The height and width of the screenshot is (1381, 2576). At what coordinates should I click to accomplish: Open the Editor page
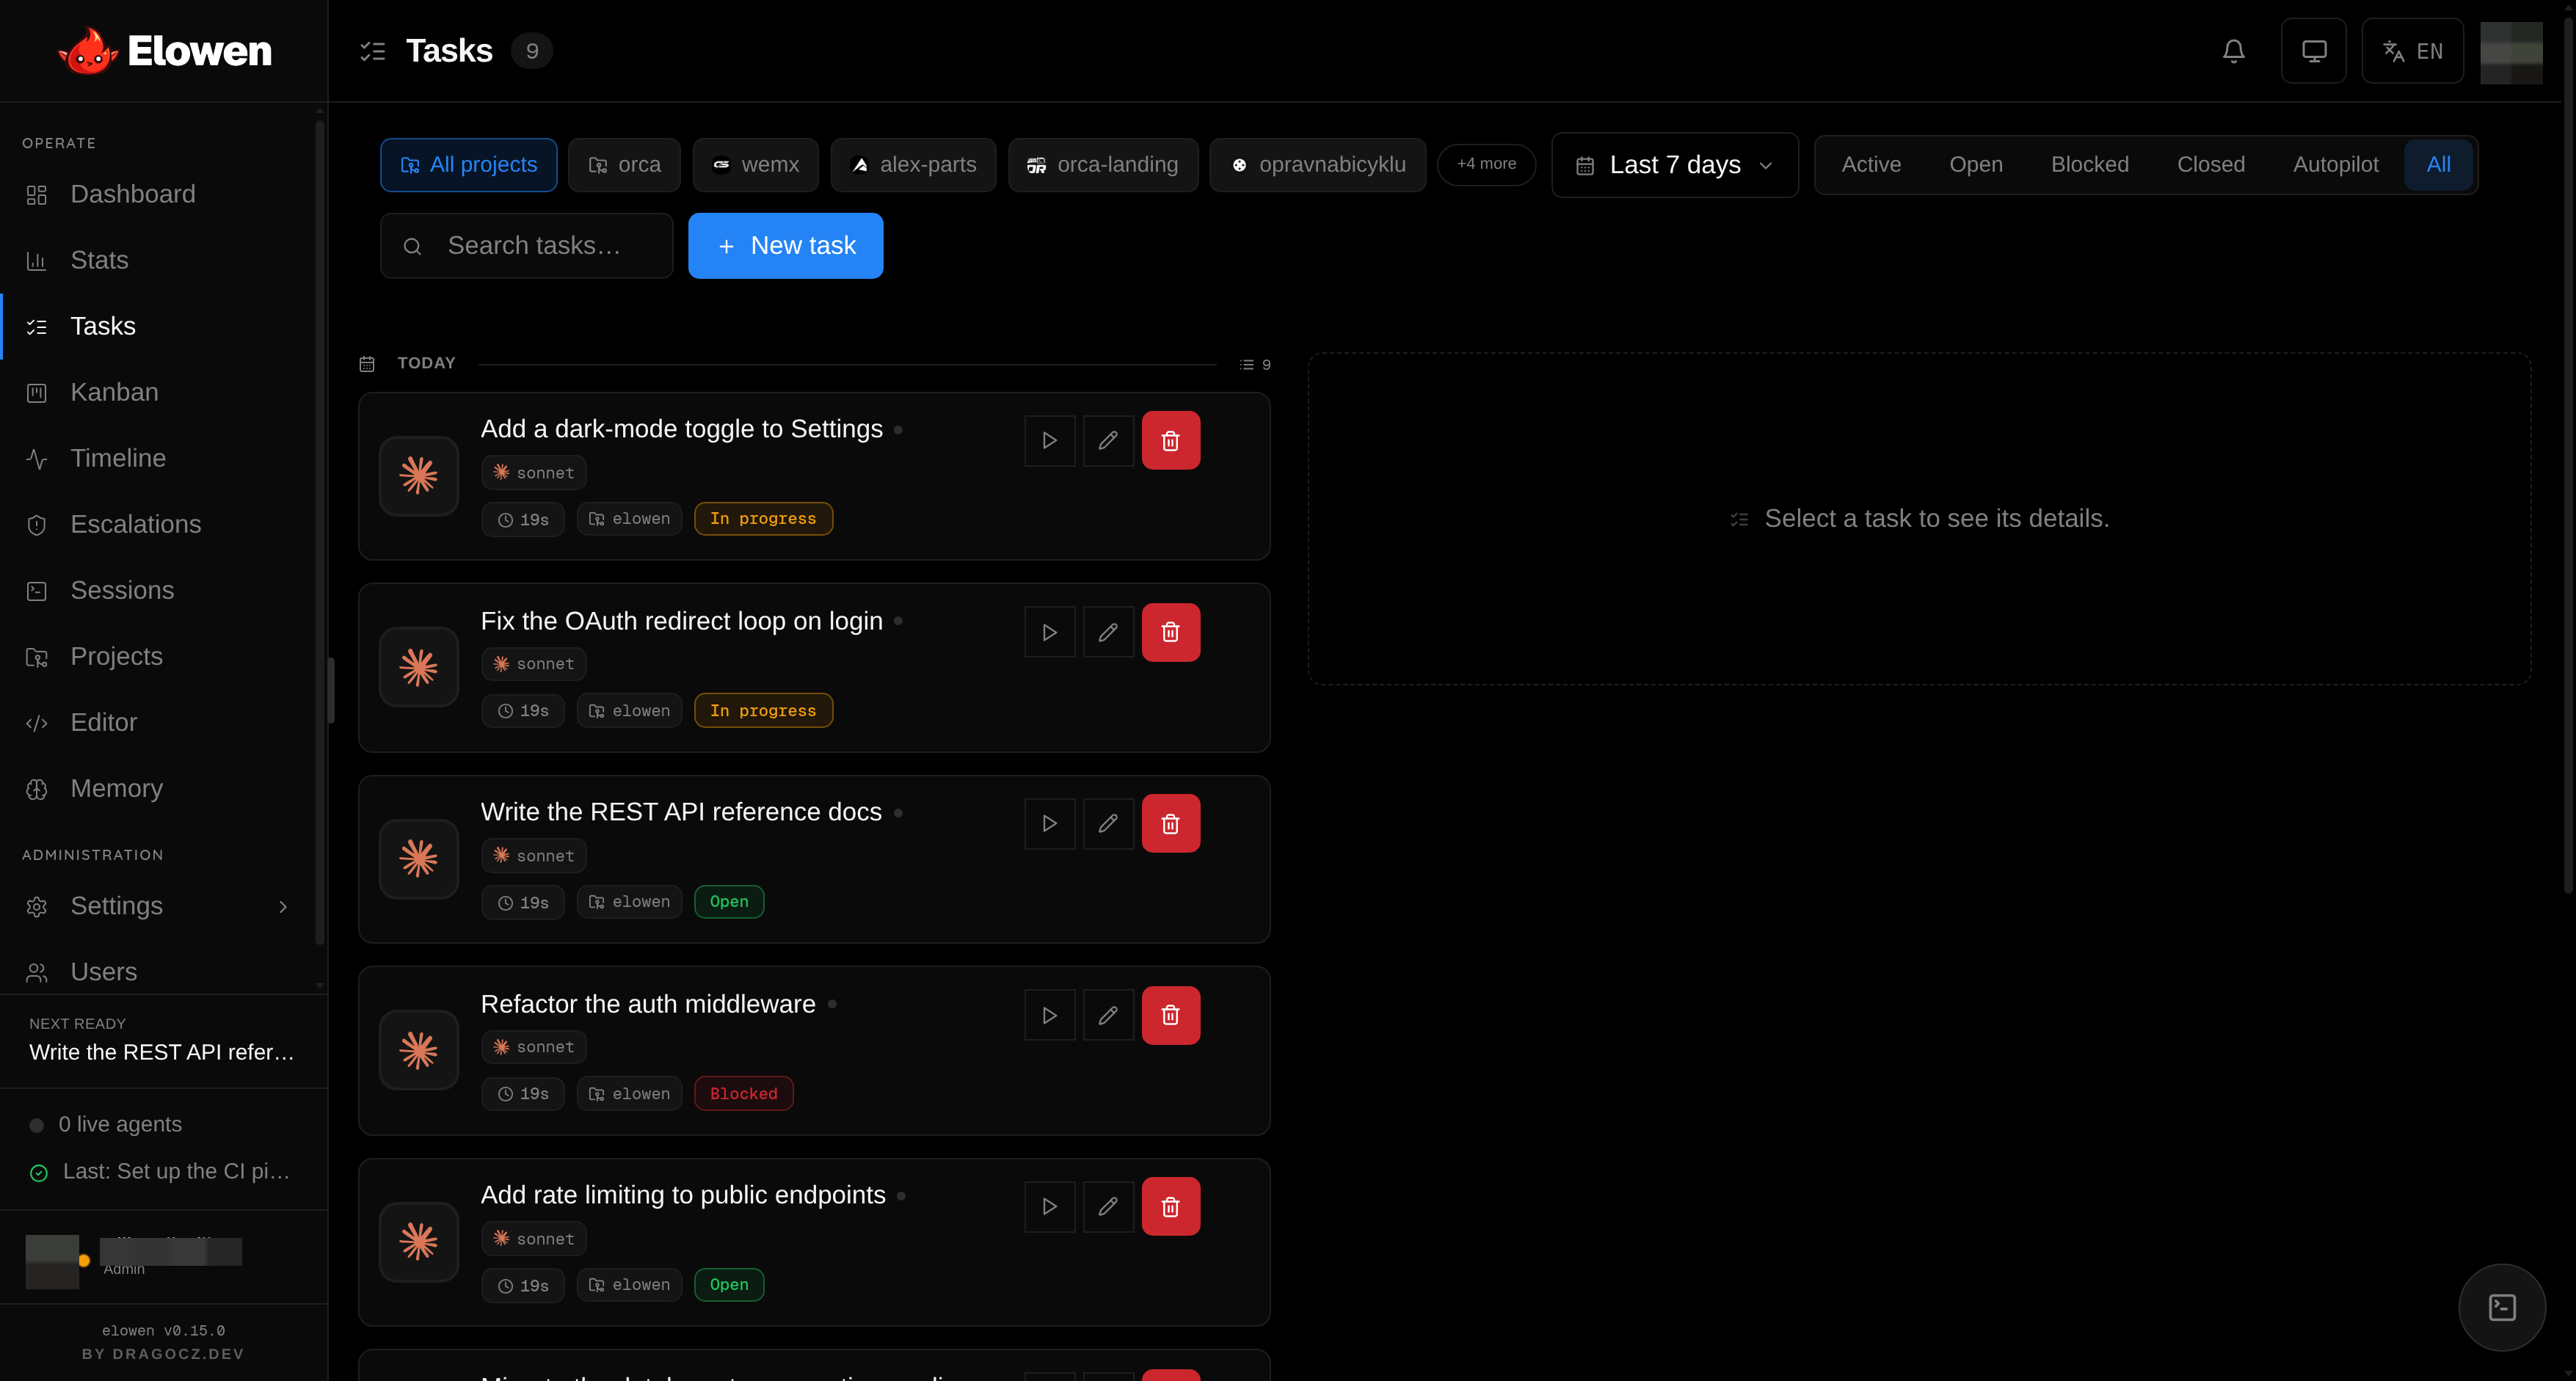click(159, 722)
